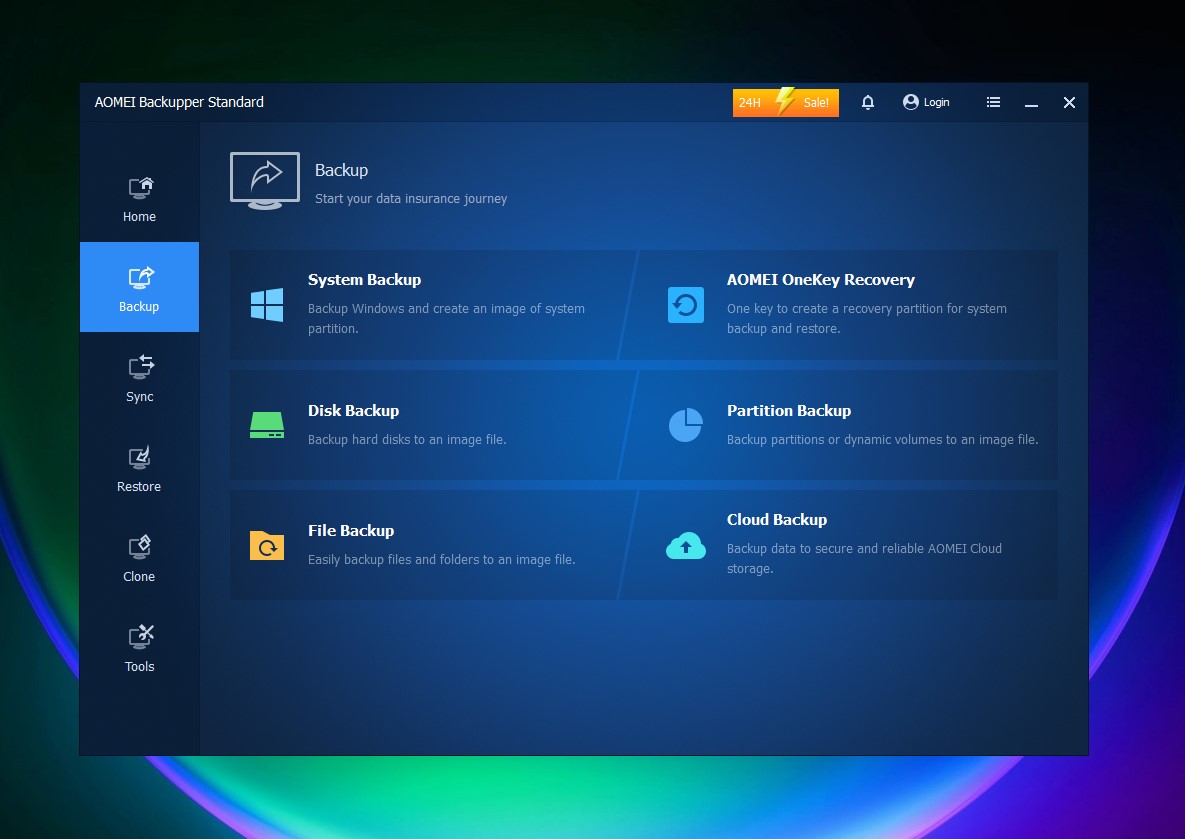
Task: Open the Clone section
Action: [x=139, y=558]
